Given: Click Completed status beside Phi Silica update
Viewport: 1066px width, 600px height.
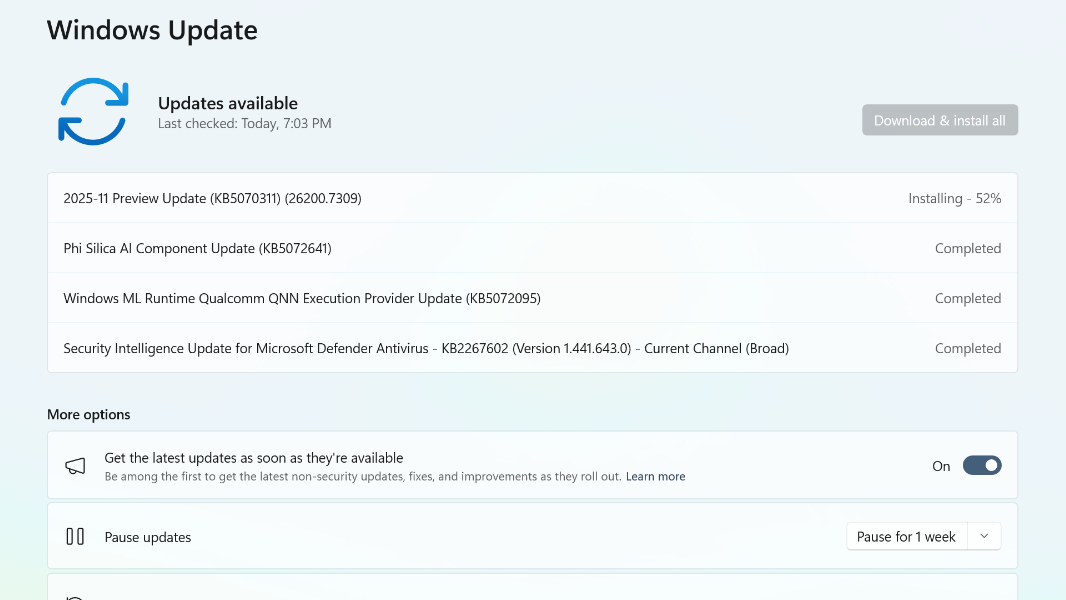Looking at the screenshot, I should coord(967,248).
